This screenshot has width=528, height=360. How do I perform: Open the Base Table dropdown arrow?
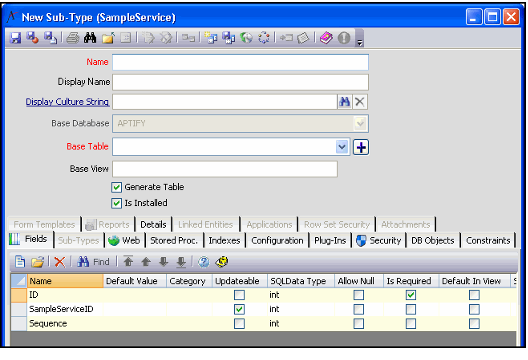(x=342, y=147)
